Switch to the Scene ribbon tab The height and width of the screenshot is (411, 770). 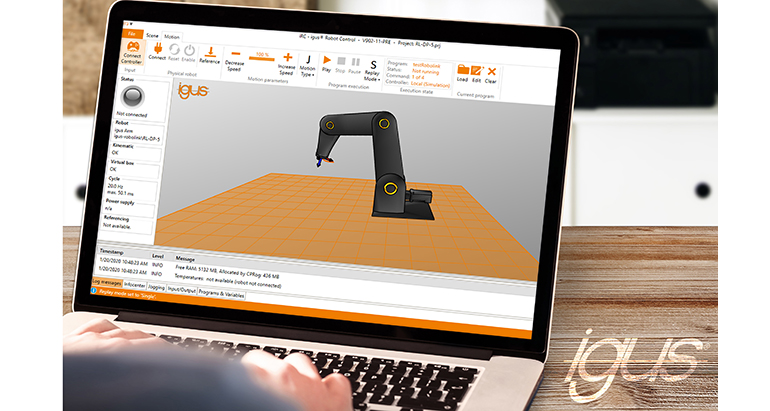tap(152, 35)
